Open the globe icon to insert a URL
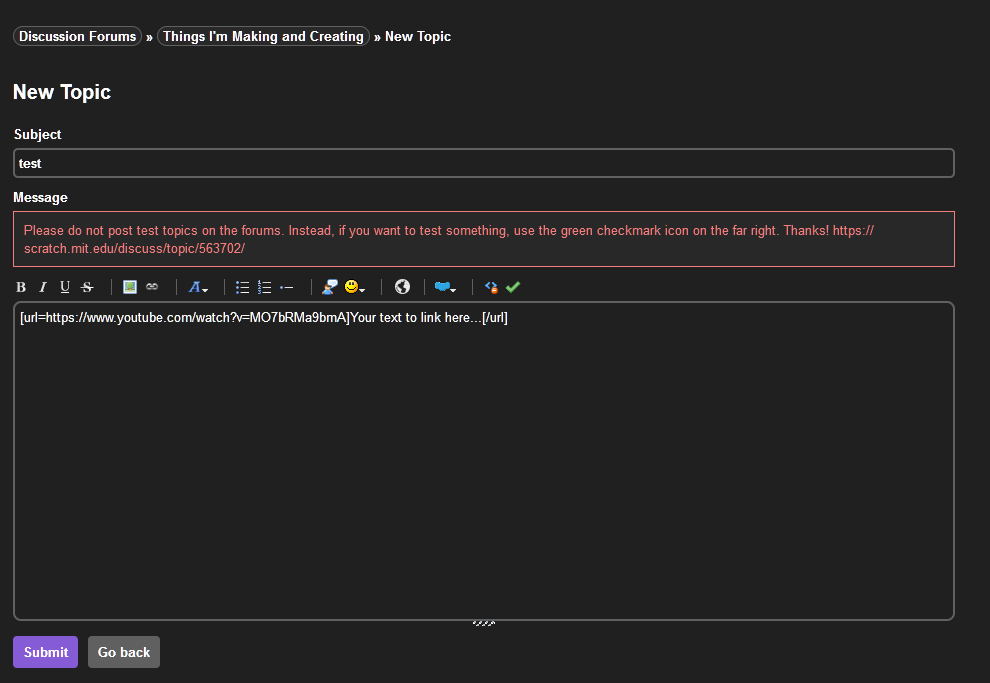990x683 pixels. click(x=402, y=287)
